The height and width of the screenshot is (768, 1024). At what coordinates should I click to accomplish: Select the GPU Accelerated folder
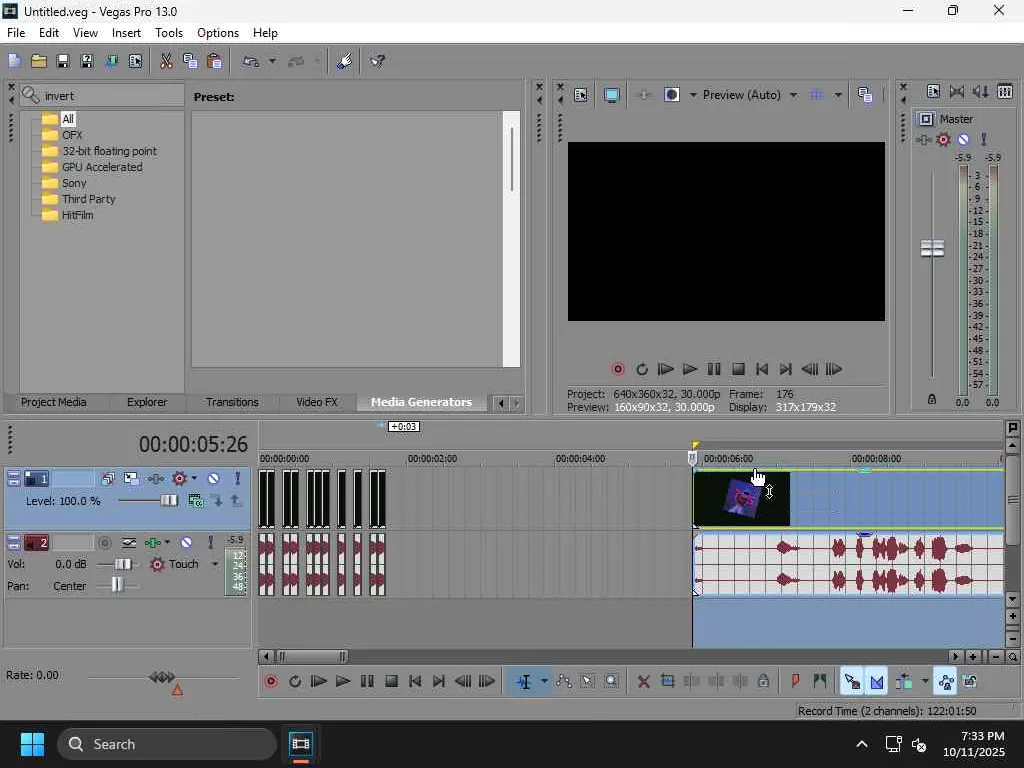pyautogui.click(x=102, y=167)
